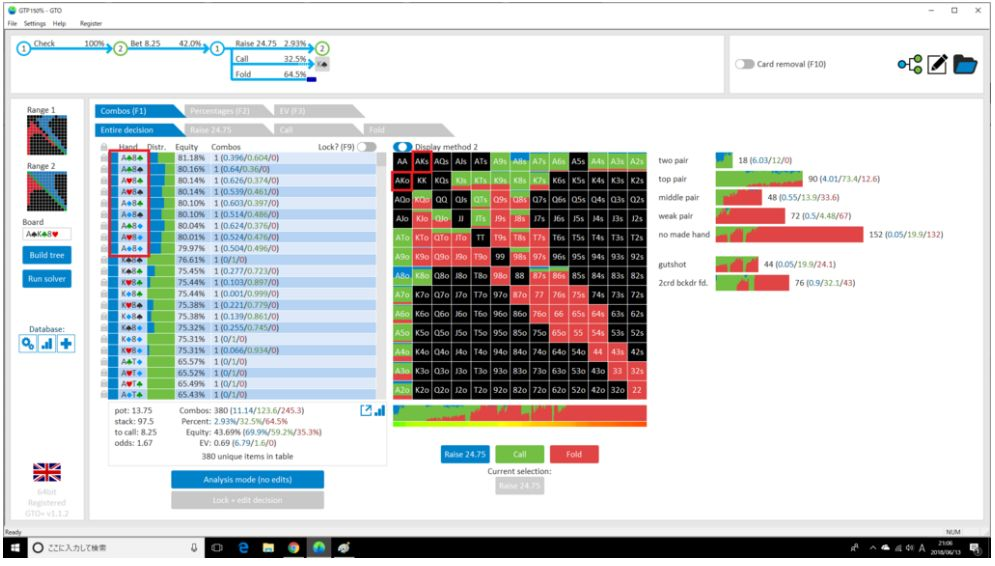This screenshot has width=995, height=566.
Task: Toggle the Lock? (F9) switch
Action: 366,147
